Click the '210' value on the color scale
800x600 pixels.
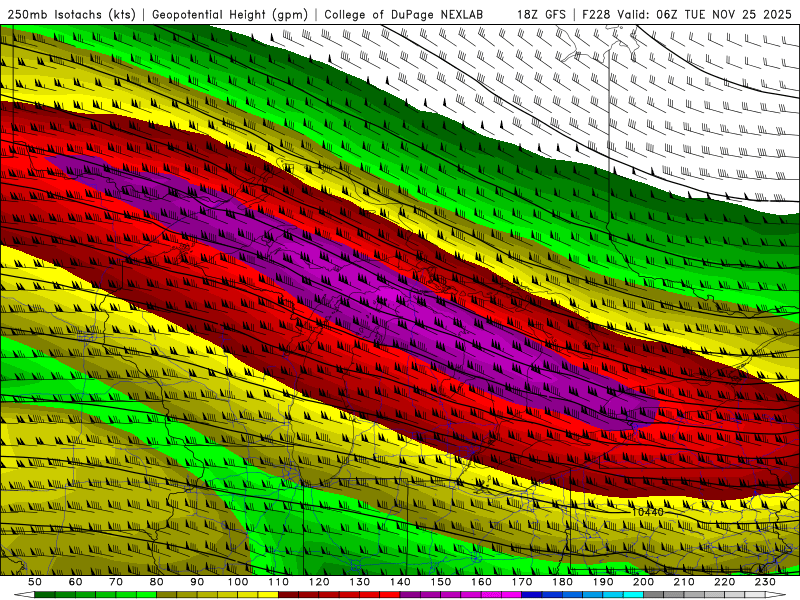pyautogui.click(x=684, y=582)
